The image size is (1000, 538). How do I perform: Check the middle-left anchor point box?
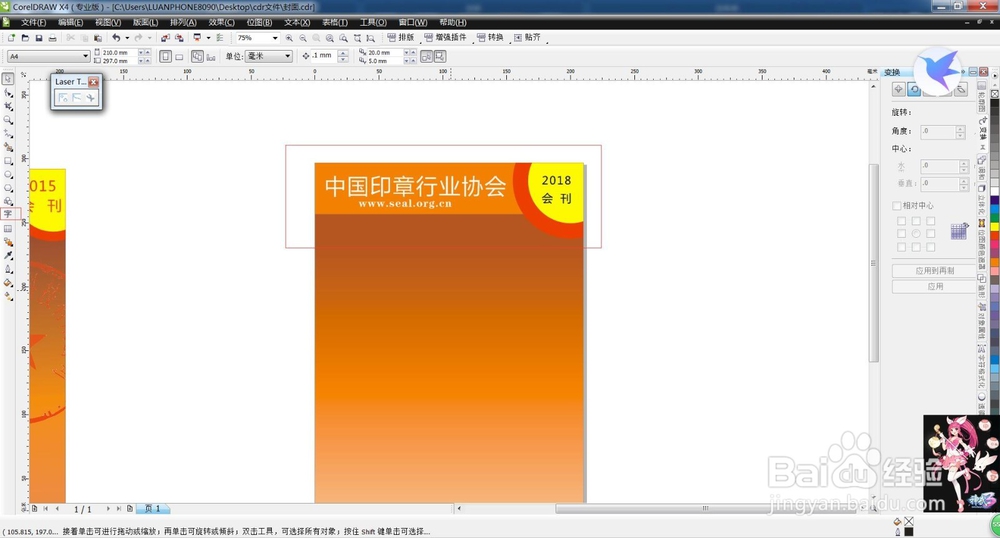901,234
